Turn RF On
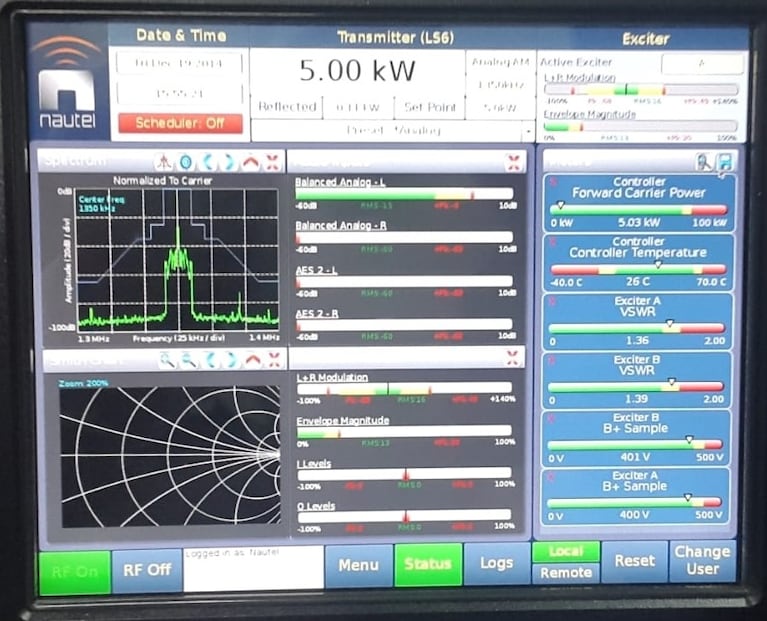The image size is (767, 621). [x=74, y=572]
